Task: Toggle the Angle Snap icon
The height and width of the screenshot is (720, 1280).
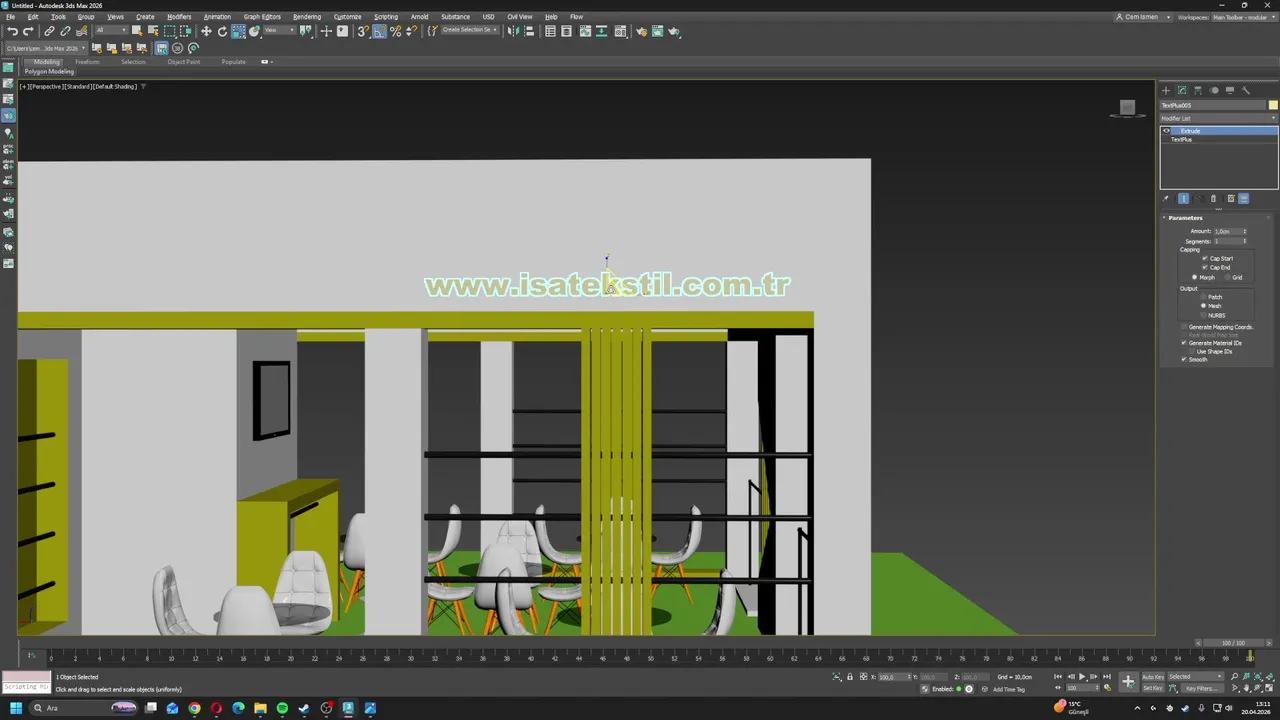Action: click(x=380, y=31)
